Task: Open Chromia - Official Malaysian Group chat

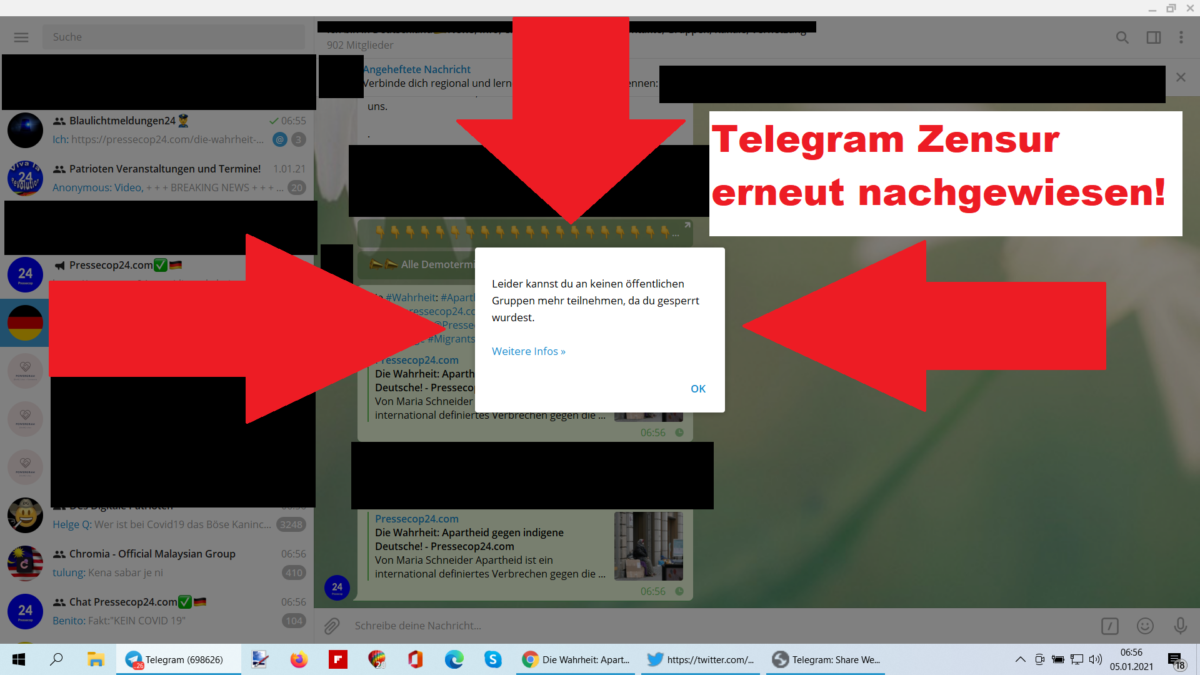Action: tap(157, 563)
